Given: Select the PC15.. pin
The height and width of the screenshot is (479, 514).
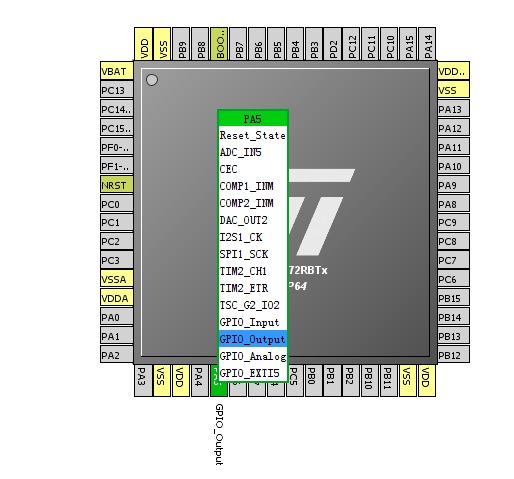Looking at the screenshot, I should (117, 128).
